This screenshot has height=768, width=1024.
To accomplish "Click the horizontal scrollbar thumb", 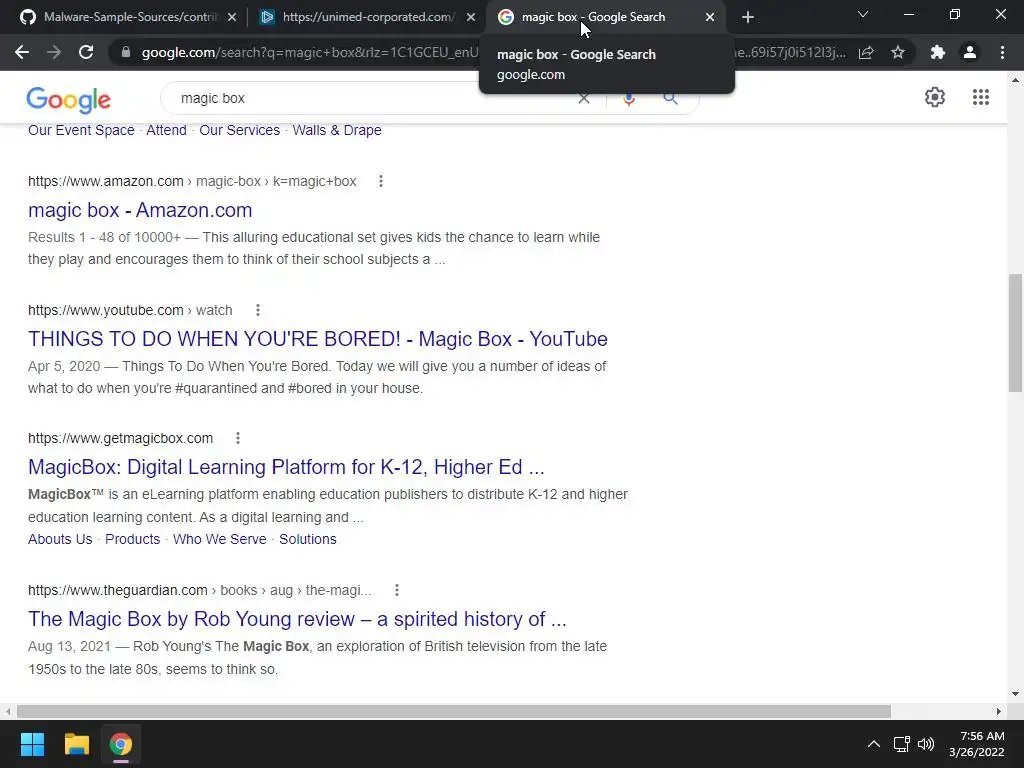I will (454, 711).
